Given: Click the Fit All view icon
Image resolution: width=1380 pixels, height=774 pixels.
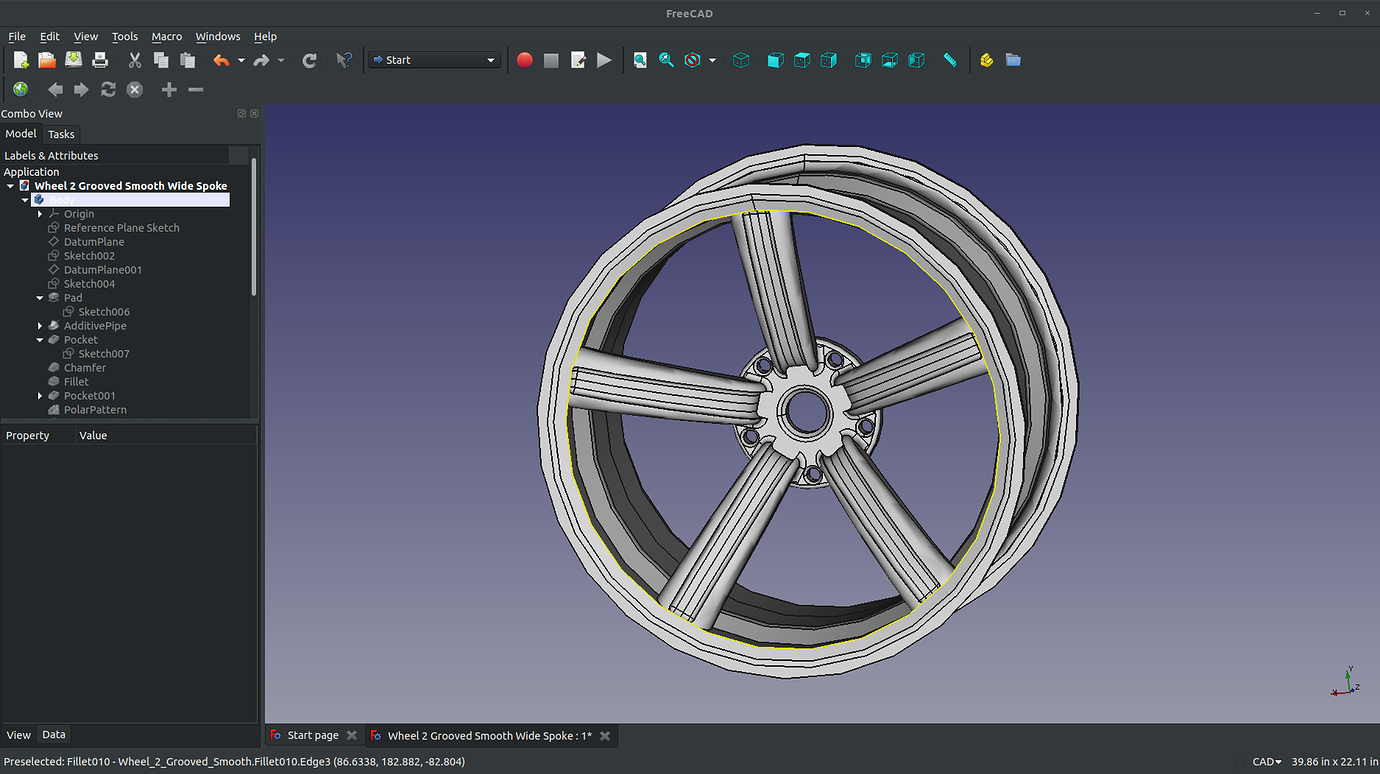Looking at the screenshot, I should pos(640,60).
